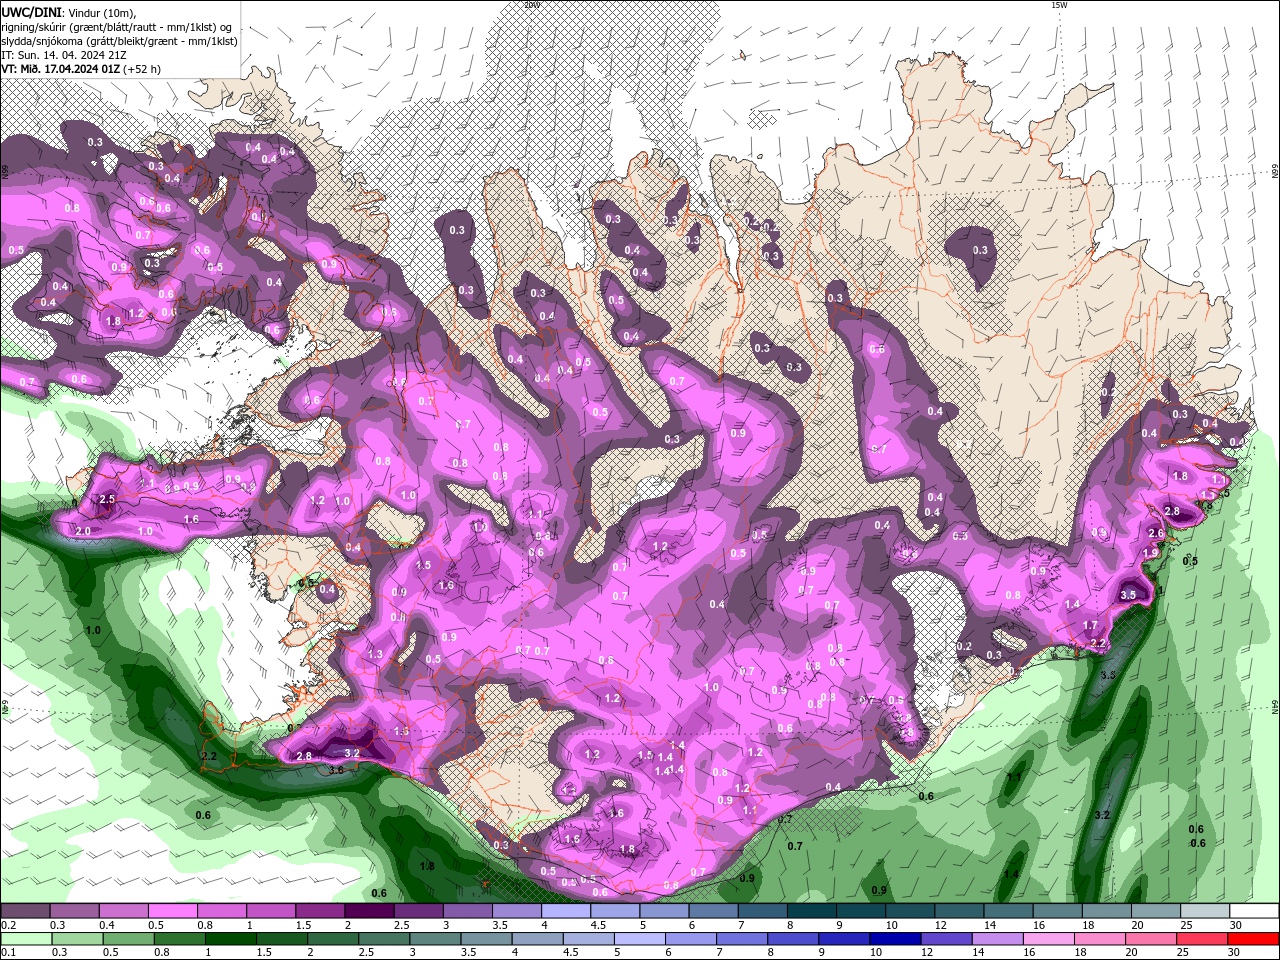This screenshot has height=960, width=1280.
Task: Click the 2.0 value at western peninsula tip
Action: pyautogui.click(x=83, y=531)
